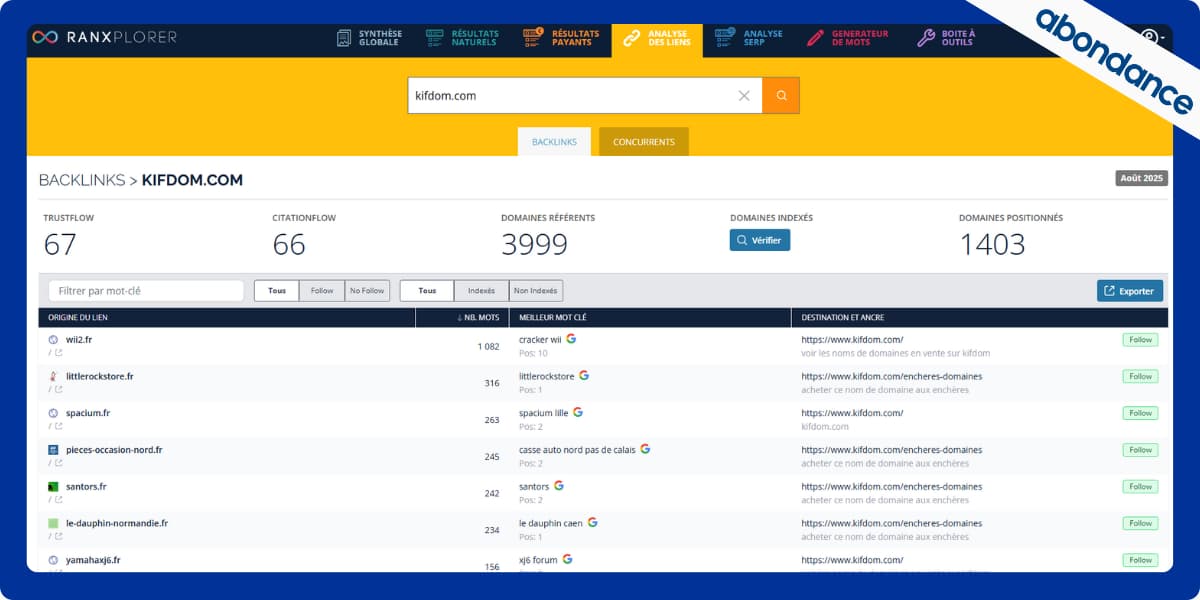The image size is (1200, 600).
Task: Open the Synthèse Globale section
Action: point(369,38)
